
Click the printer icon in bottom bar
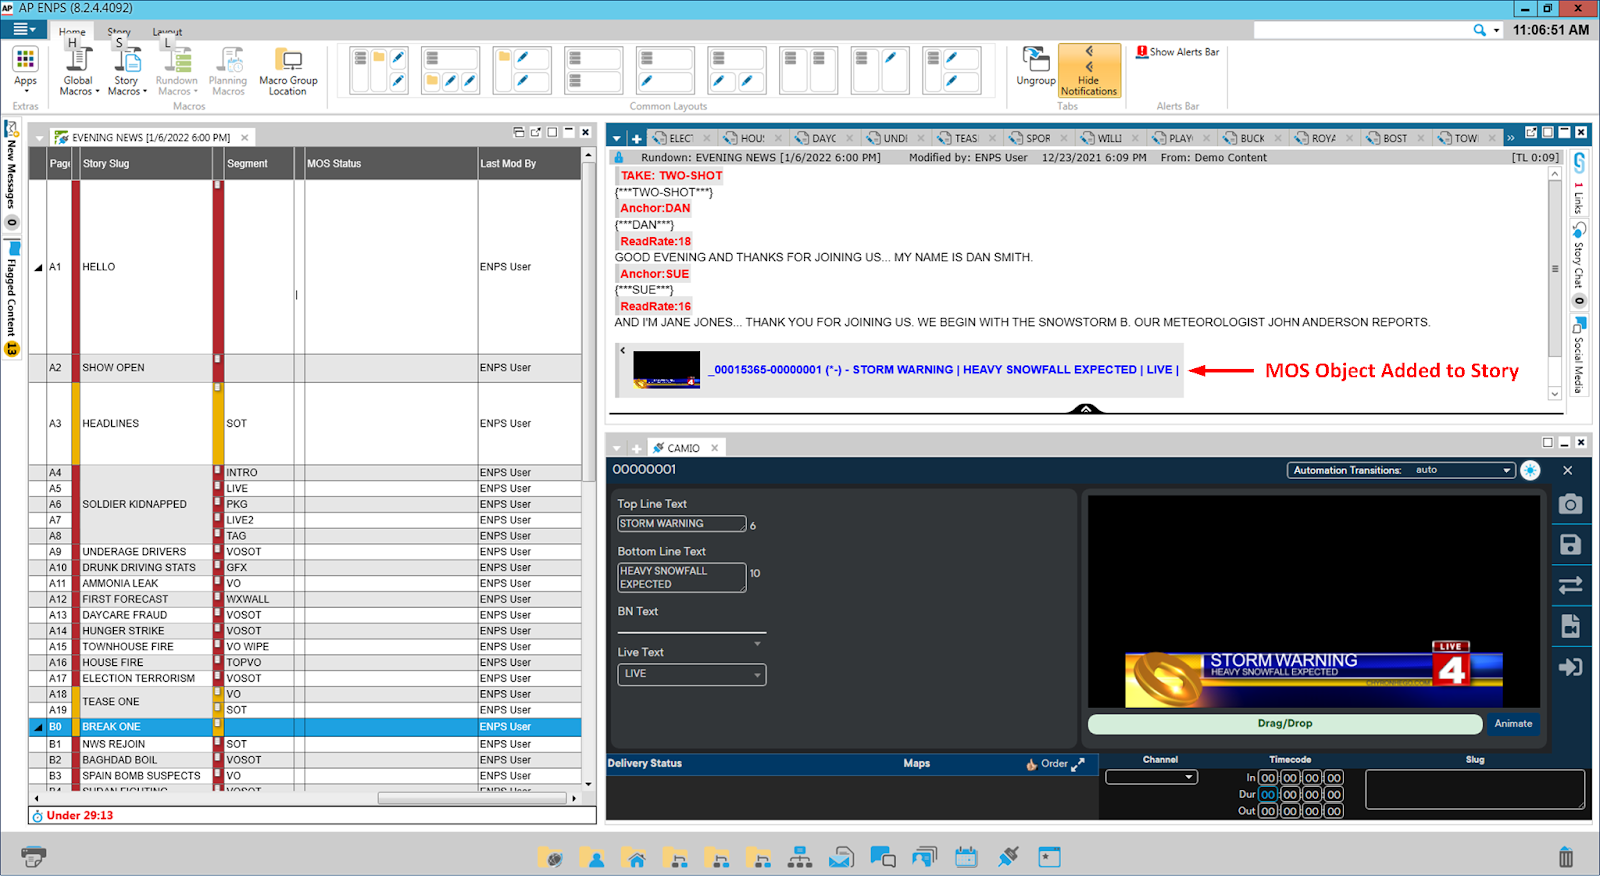33,857
